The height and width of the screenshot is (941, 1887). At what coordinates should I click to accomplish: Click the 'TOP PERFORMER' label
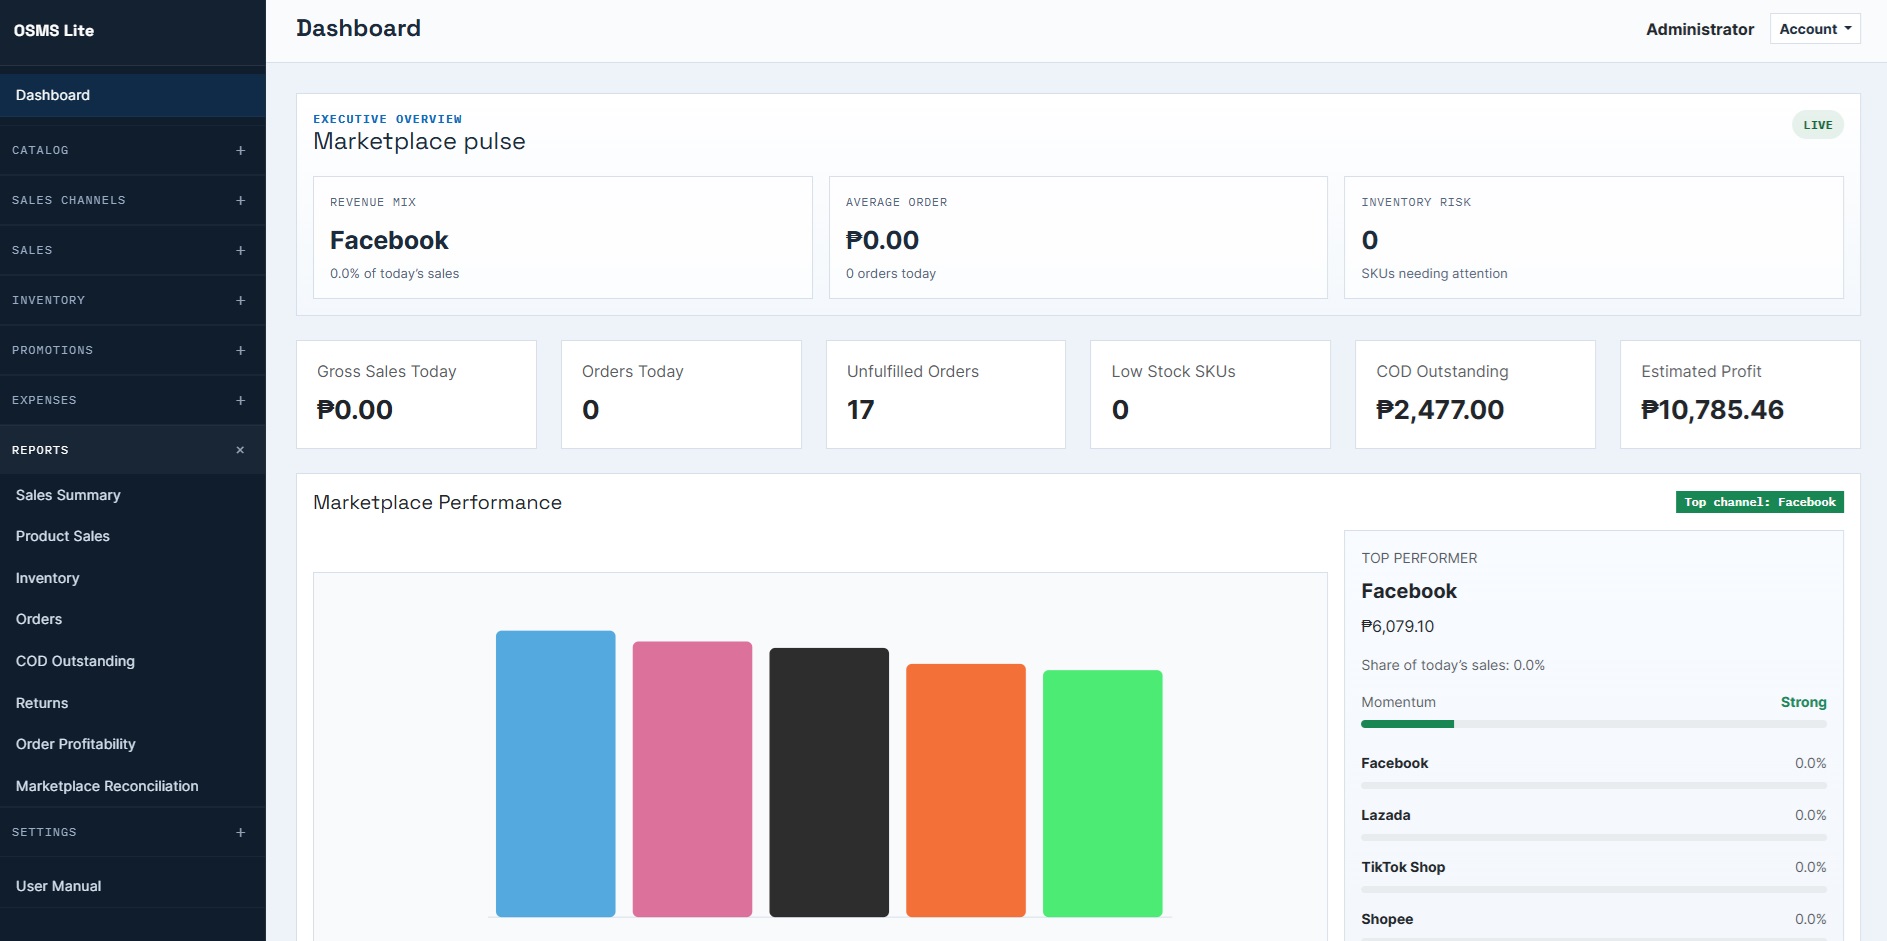point(1419,558)
